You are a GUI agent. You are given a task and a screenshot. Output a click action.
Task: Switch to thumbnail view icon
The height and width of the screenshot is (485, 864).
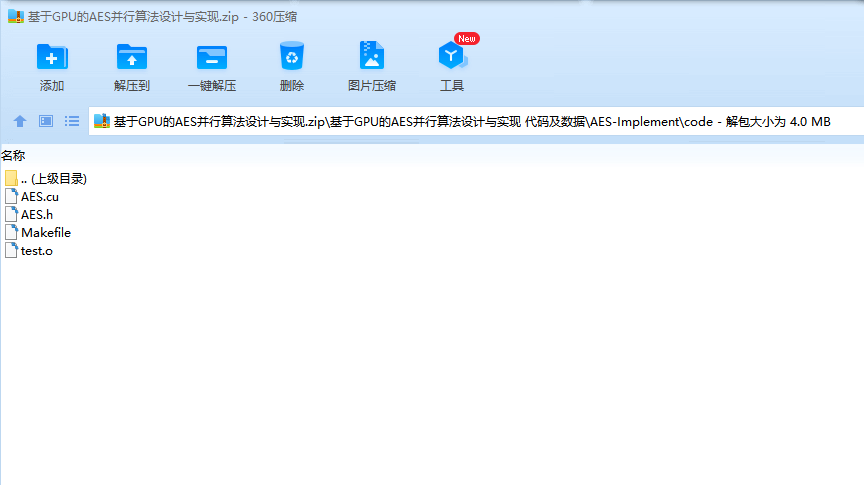click(x=46, y=121)
